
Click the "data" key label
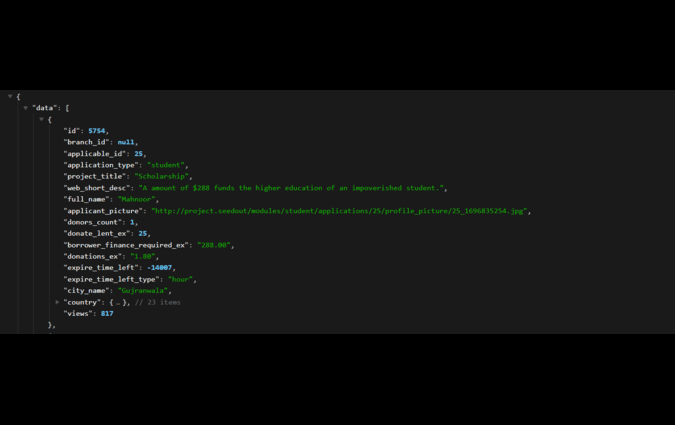pos(45,108)
